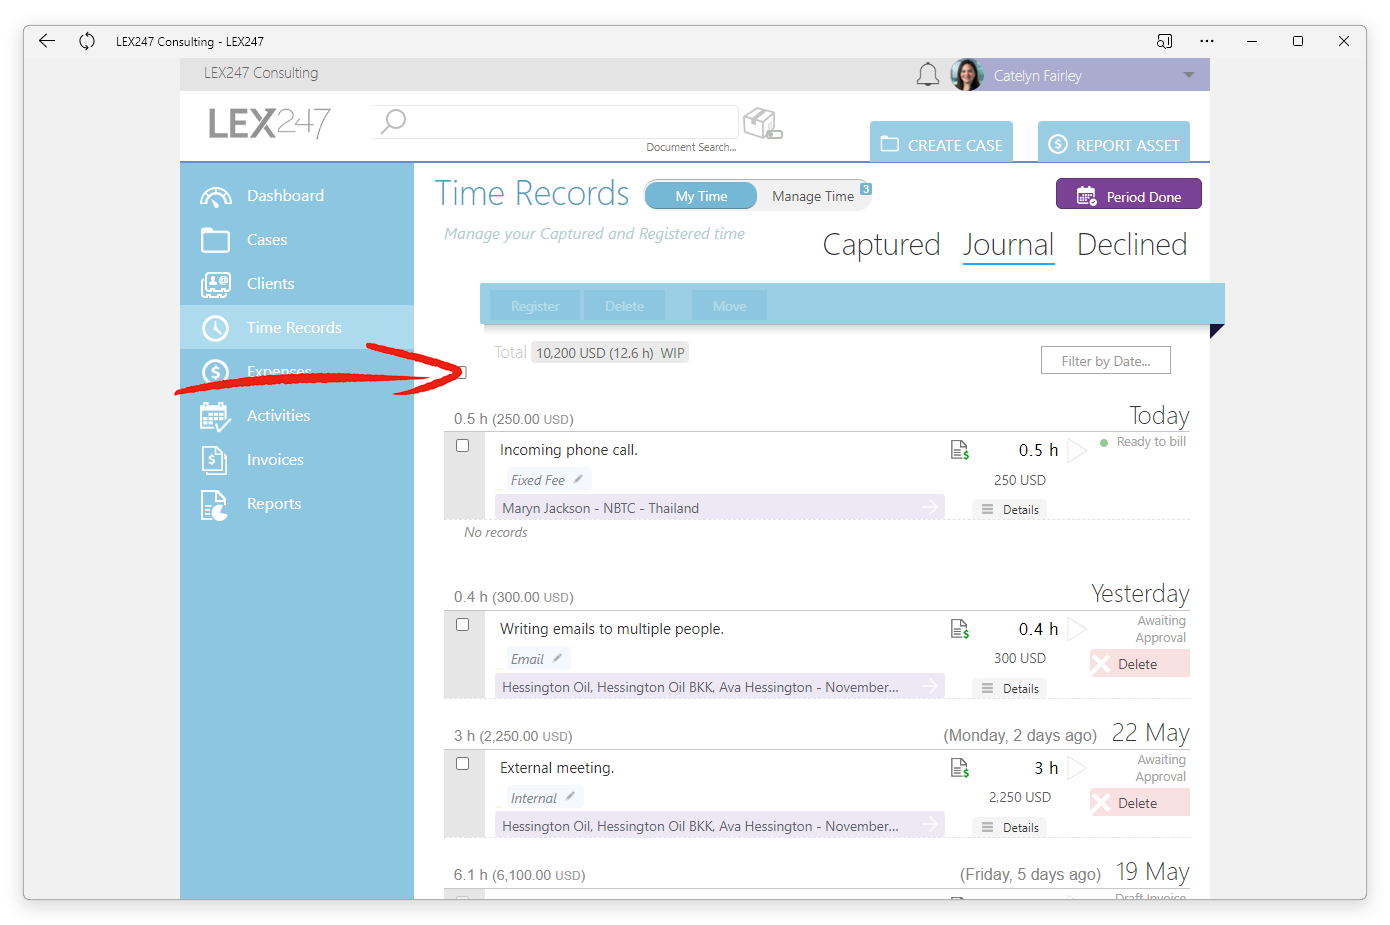The image size is (1390, 925).
Task: Start the timer on Incoming phone call
Action: click(1077, 450)
